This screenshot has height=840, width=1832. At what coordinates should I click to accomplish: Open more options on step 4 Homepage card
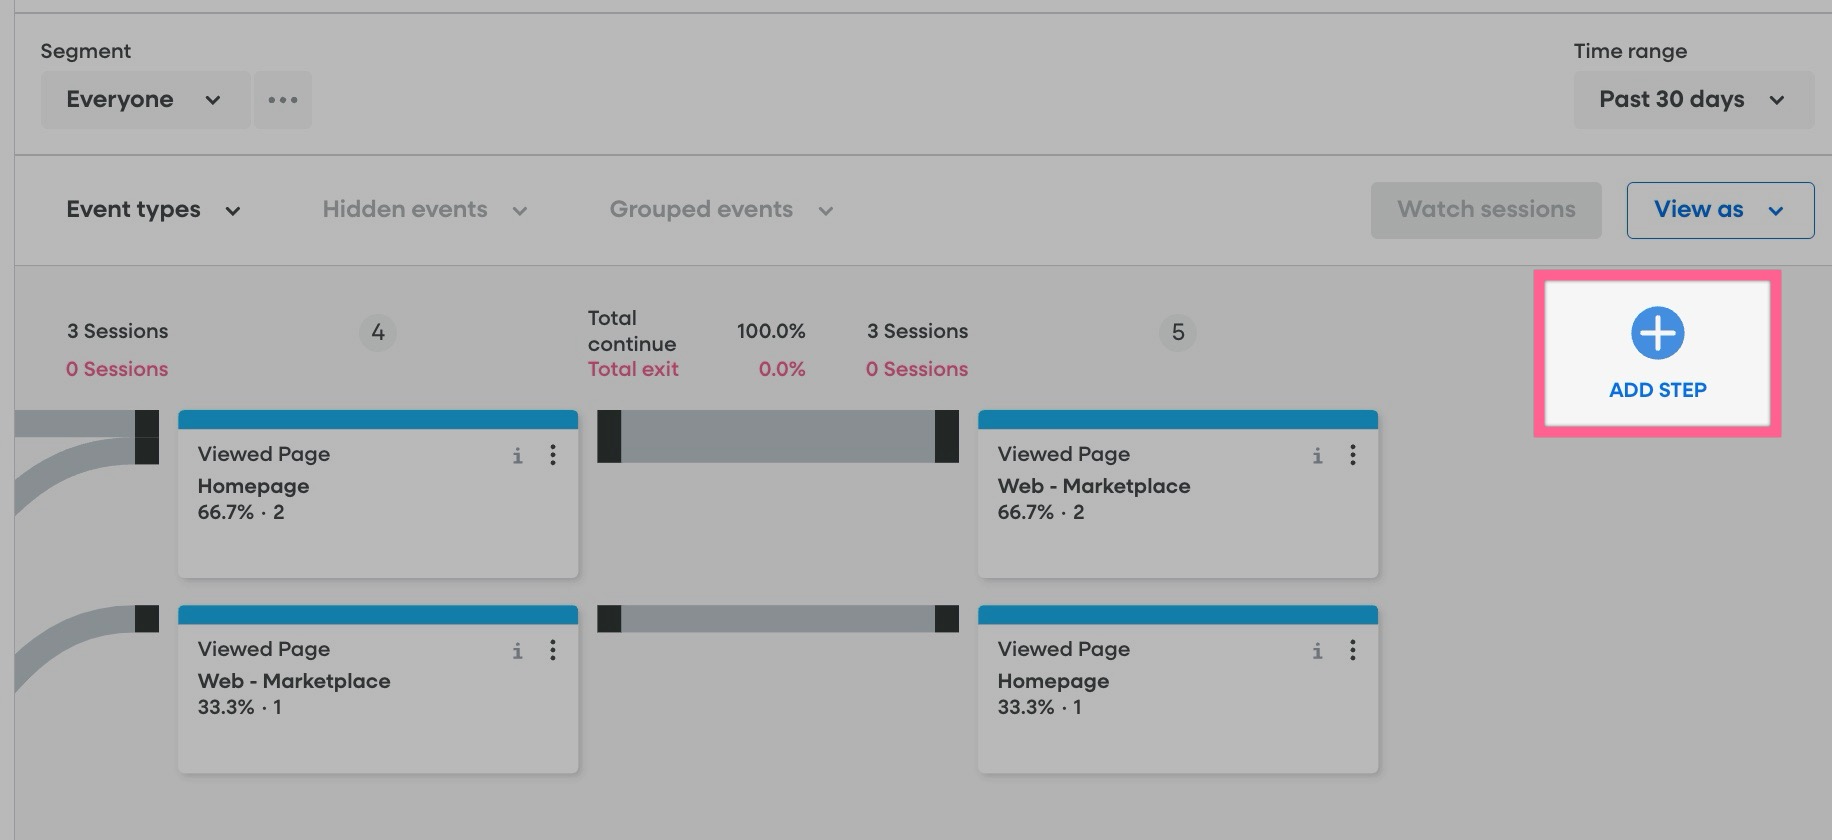point(552,456)
